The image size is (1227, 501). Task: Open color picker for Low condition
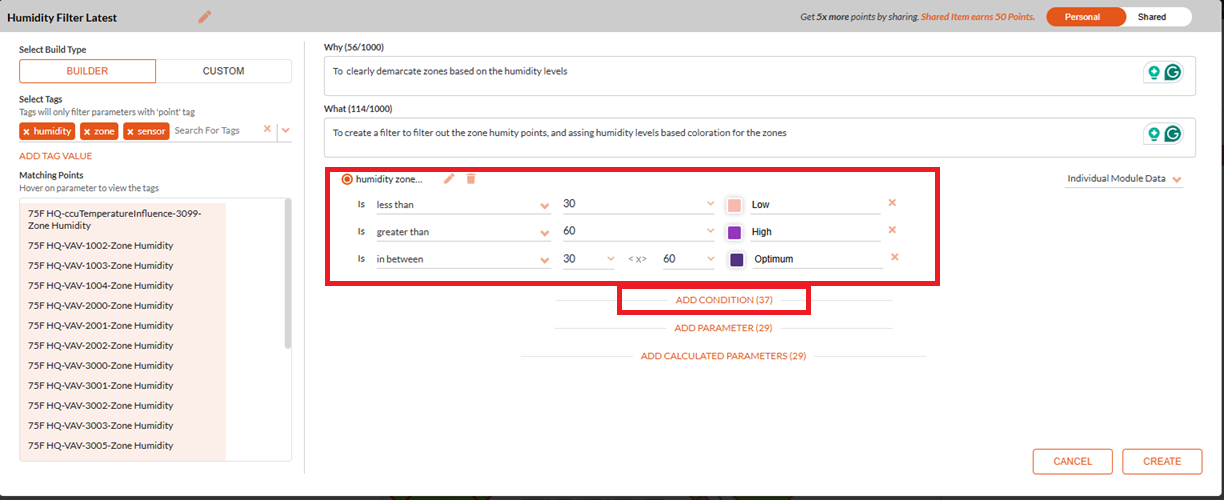[x=734, y=205]
